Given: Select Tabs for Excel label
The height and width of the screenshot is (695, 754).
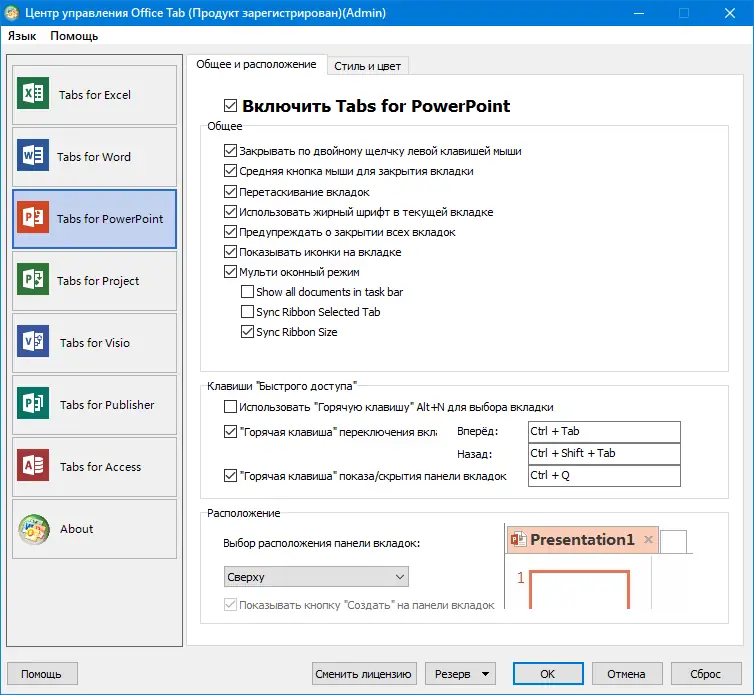Looking at the screenshot, I should click(x=95, y=95).
